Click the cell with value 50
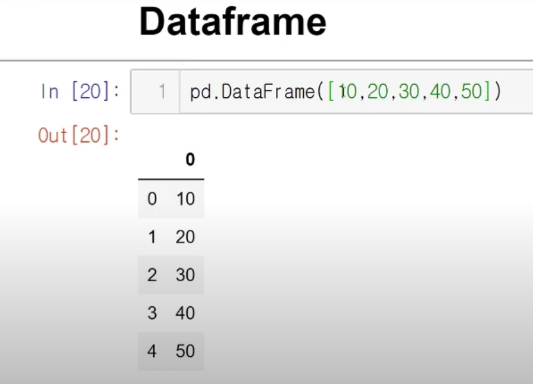This screenshot has width=533, height=384. pyautogui.click(x=185, y=351)
